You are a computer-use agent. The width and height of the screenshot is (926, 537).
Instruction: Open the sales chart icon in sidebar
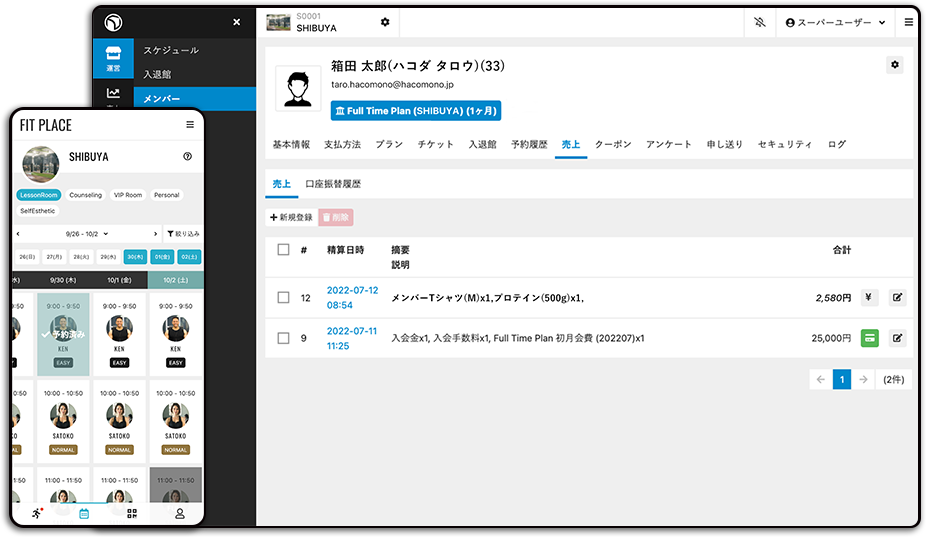pyautogui.click(x=113, y=93)
